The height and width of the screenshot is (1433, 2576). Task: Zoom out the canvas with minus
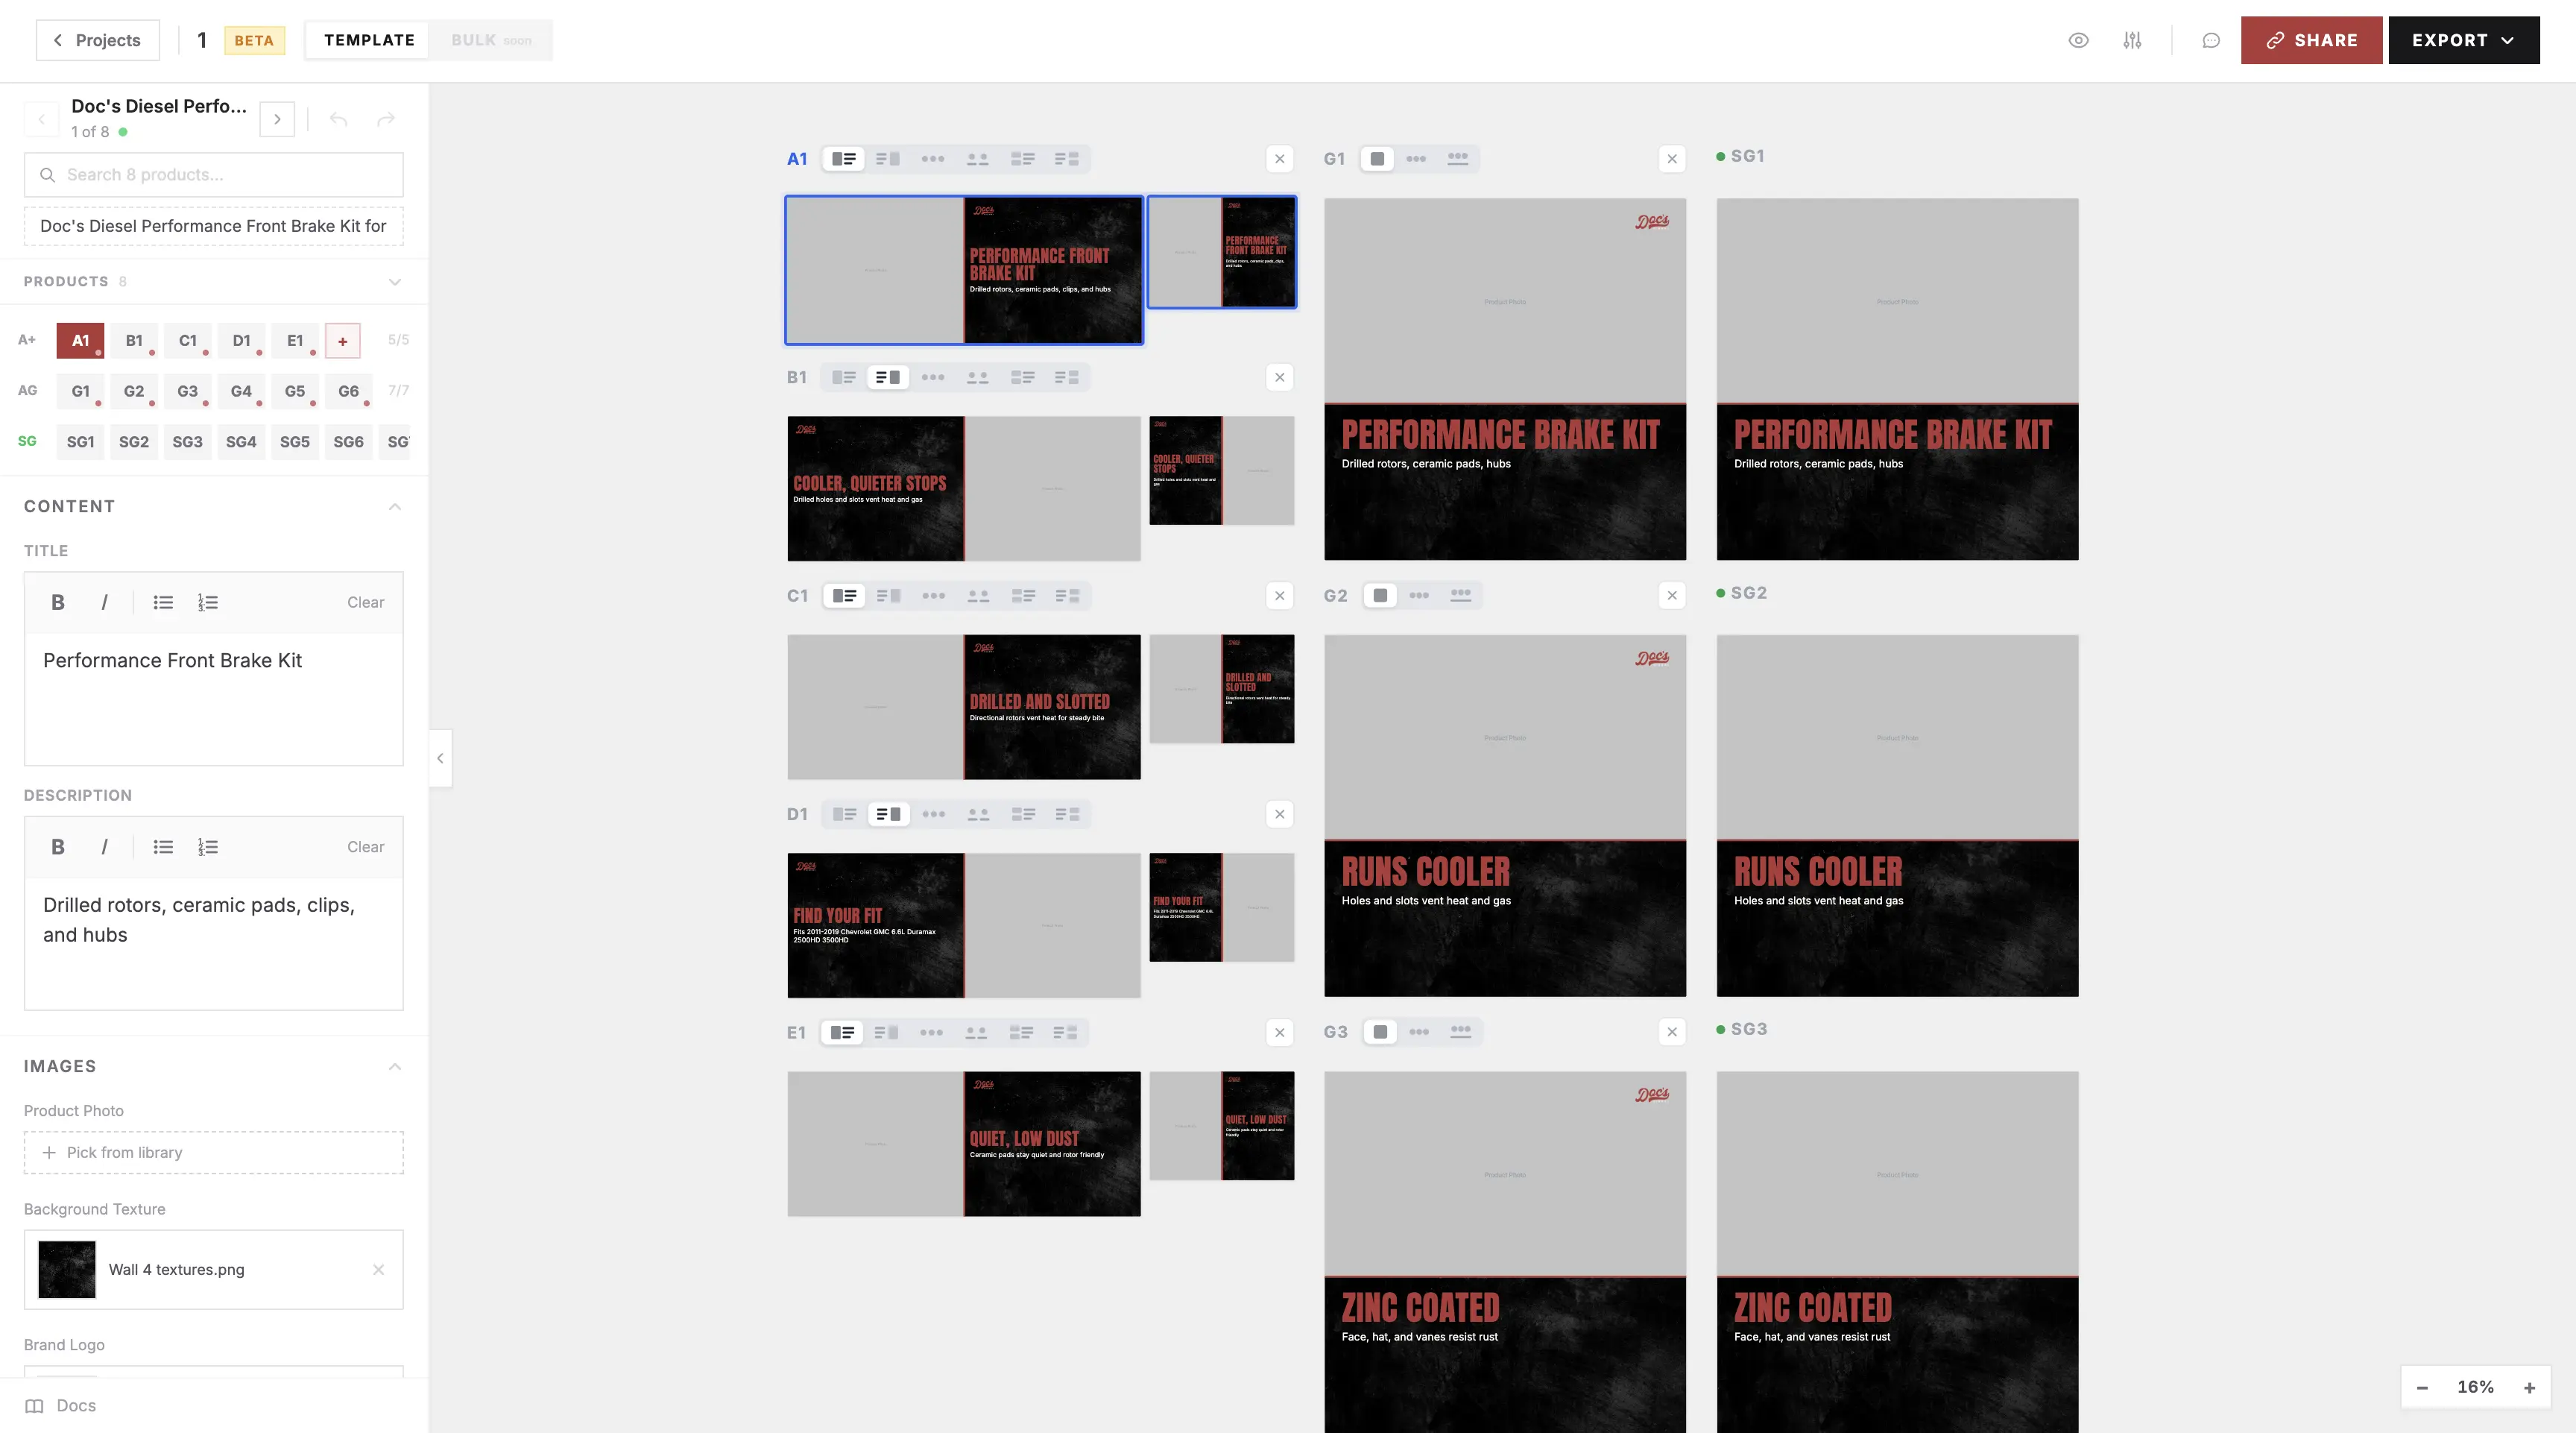coord(2422,1387)
